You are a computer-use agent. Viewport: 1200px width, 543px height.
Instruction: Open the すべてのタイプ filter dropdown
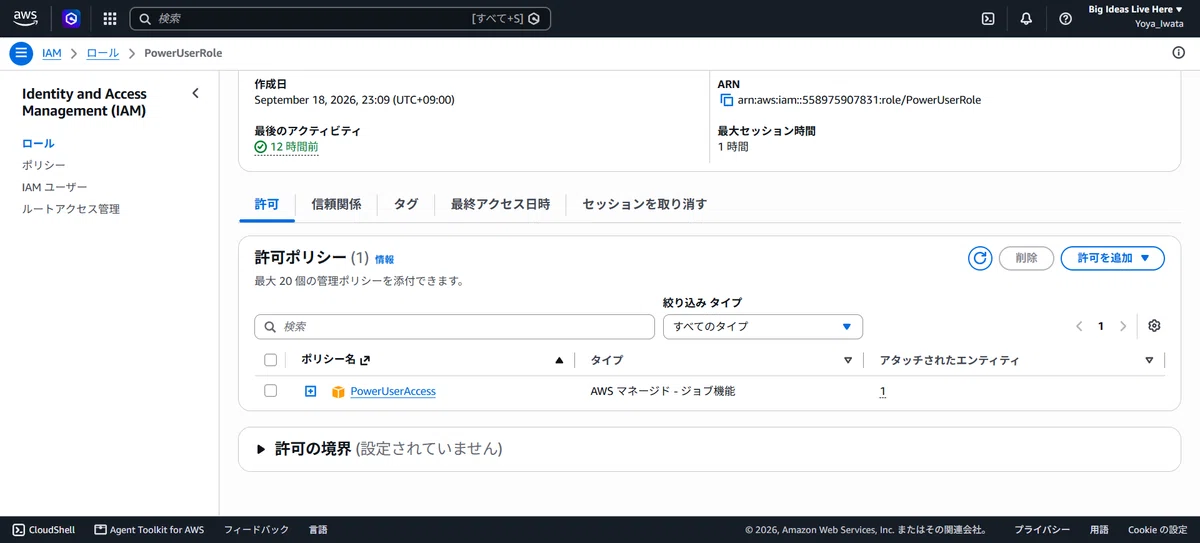pos(763,326)
